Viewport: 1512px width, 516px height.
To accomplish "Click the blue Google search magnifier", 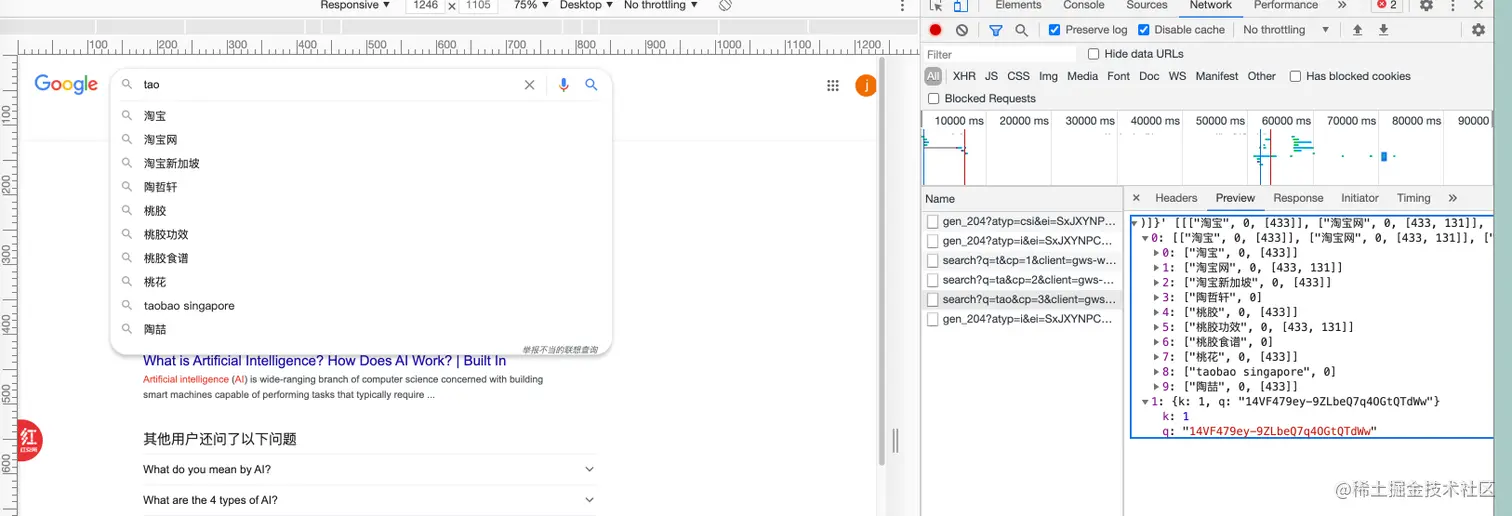I will 592,85.
